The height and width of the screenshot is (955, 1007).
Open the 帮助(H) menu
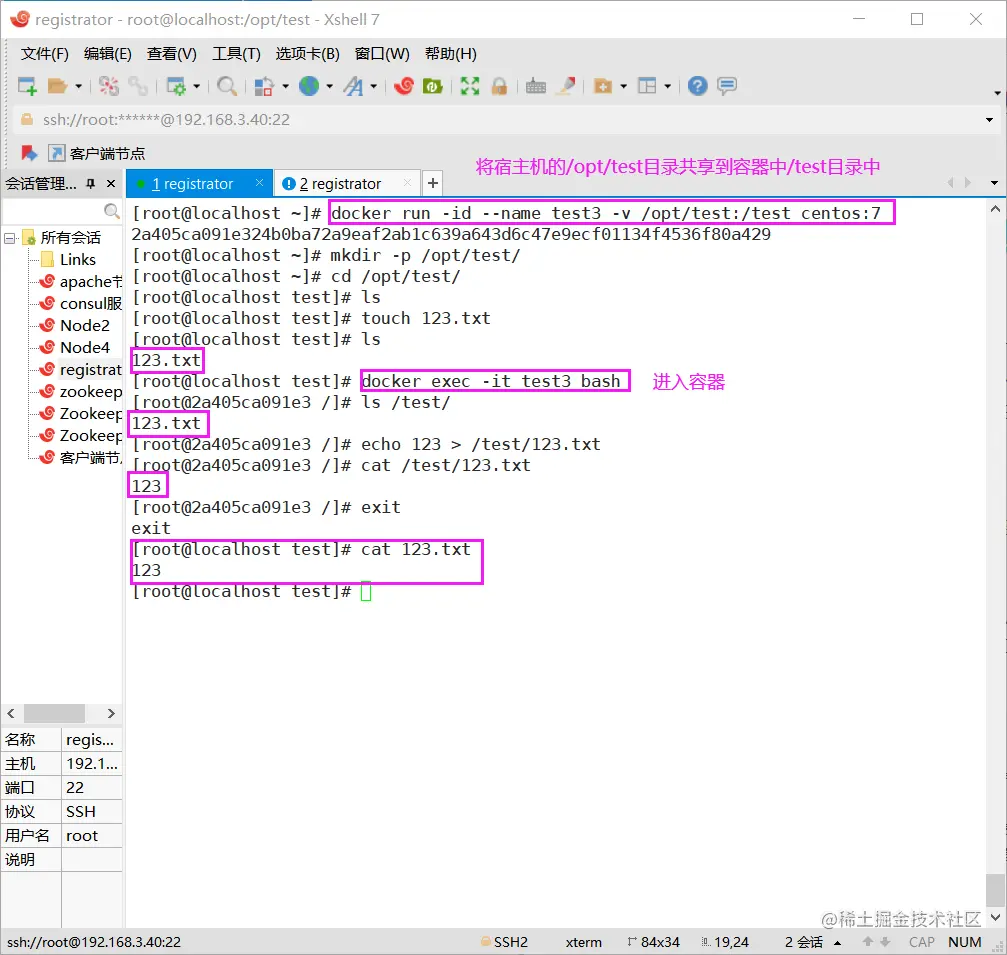pyautogui.click(x=451, y=54)
